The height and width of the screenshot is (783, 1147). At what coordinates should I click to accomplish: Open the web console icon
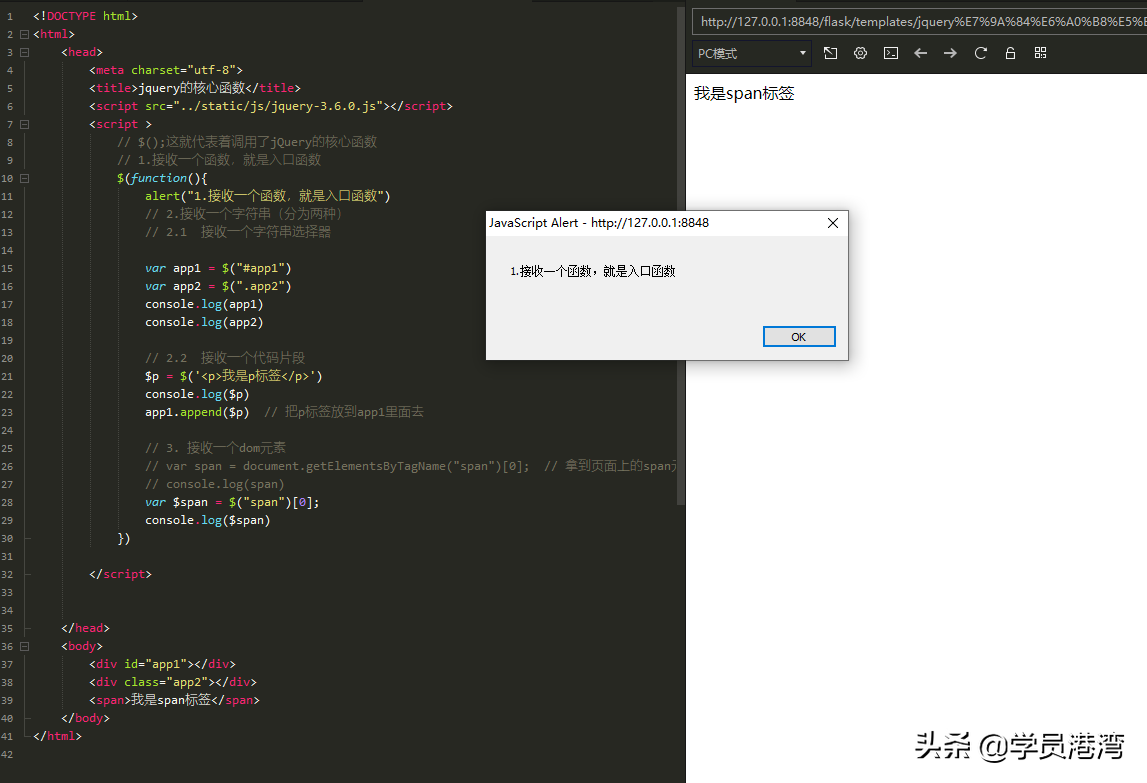tap(890, 53)
